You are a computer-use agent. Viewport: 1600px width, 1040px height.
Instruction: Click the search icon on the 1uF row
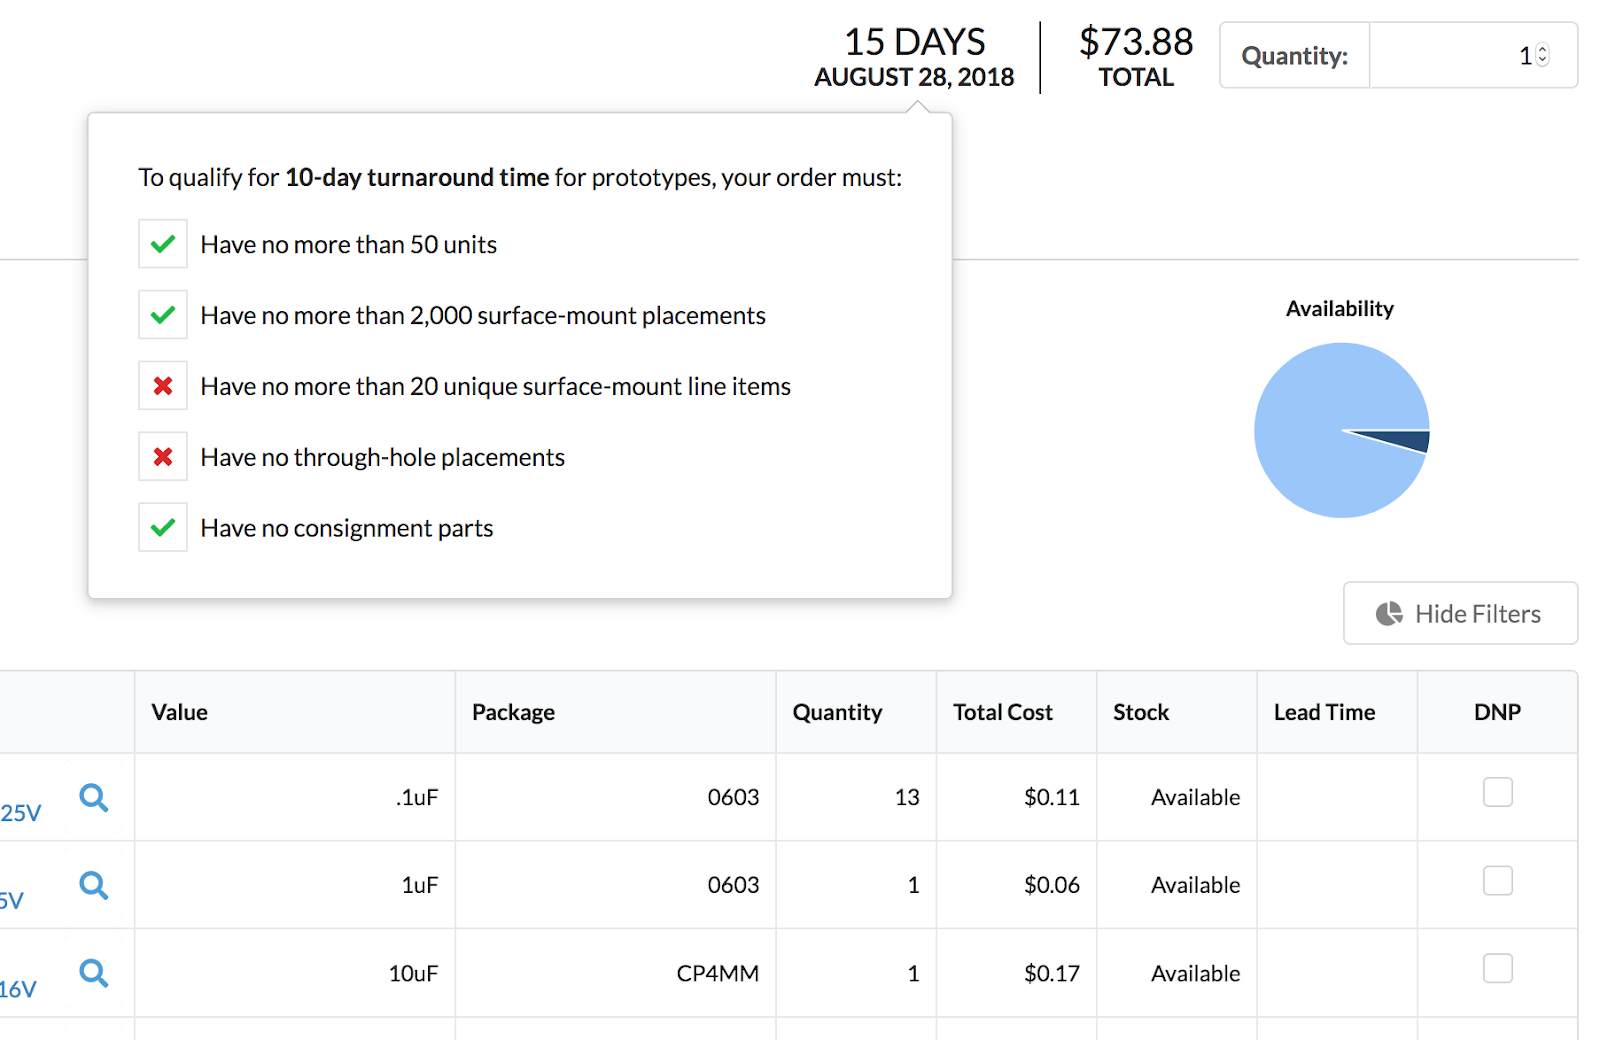94,885
